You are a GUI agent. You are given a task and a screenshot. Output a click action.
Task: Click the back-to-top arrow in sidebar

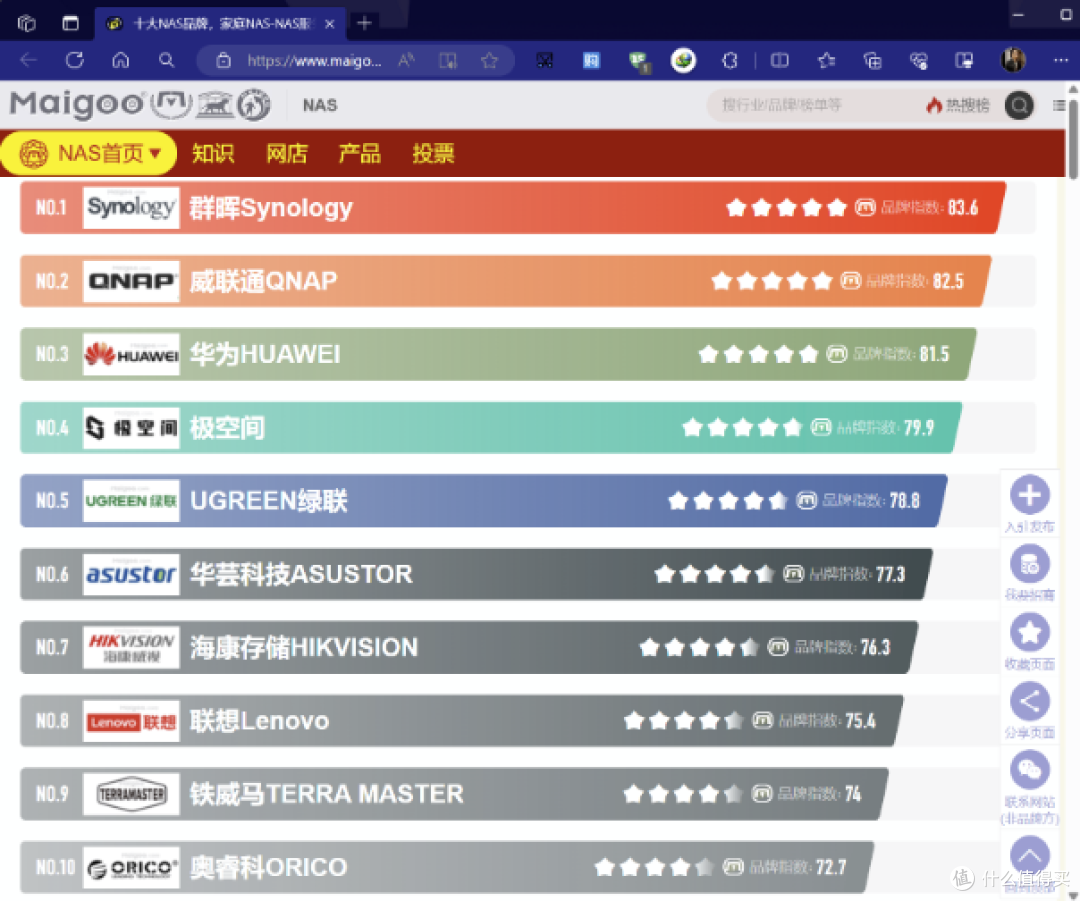pos(1030,855)
